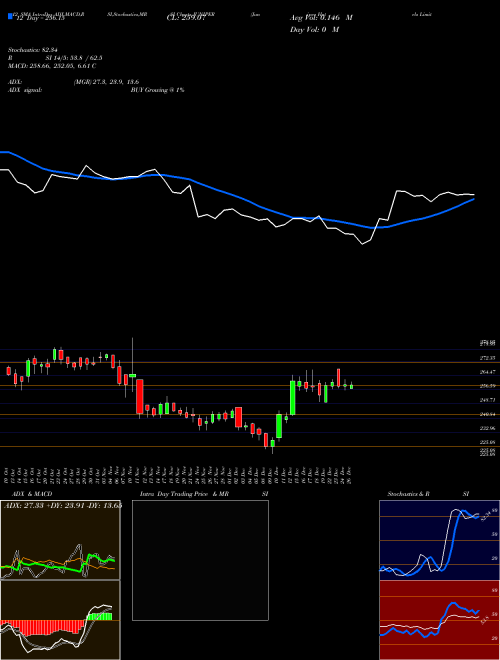Screen dimensions: 500x660
Task: Click the tall green candlestick after the December low
Action: (293, 398)
